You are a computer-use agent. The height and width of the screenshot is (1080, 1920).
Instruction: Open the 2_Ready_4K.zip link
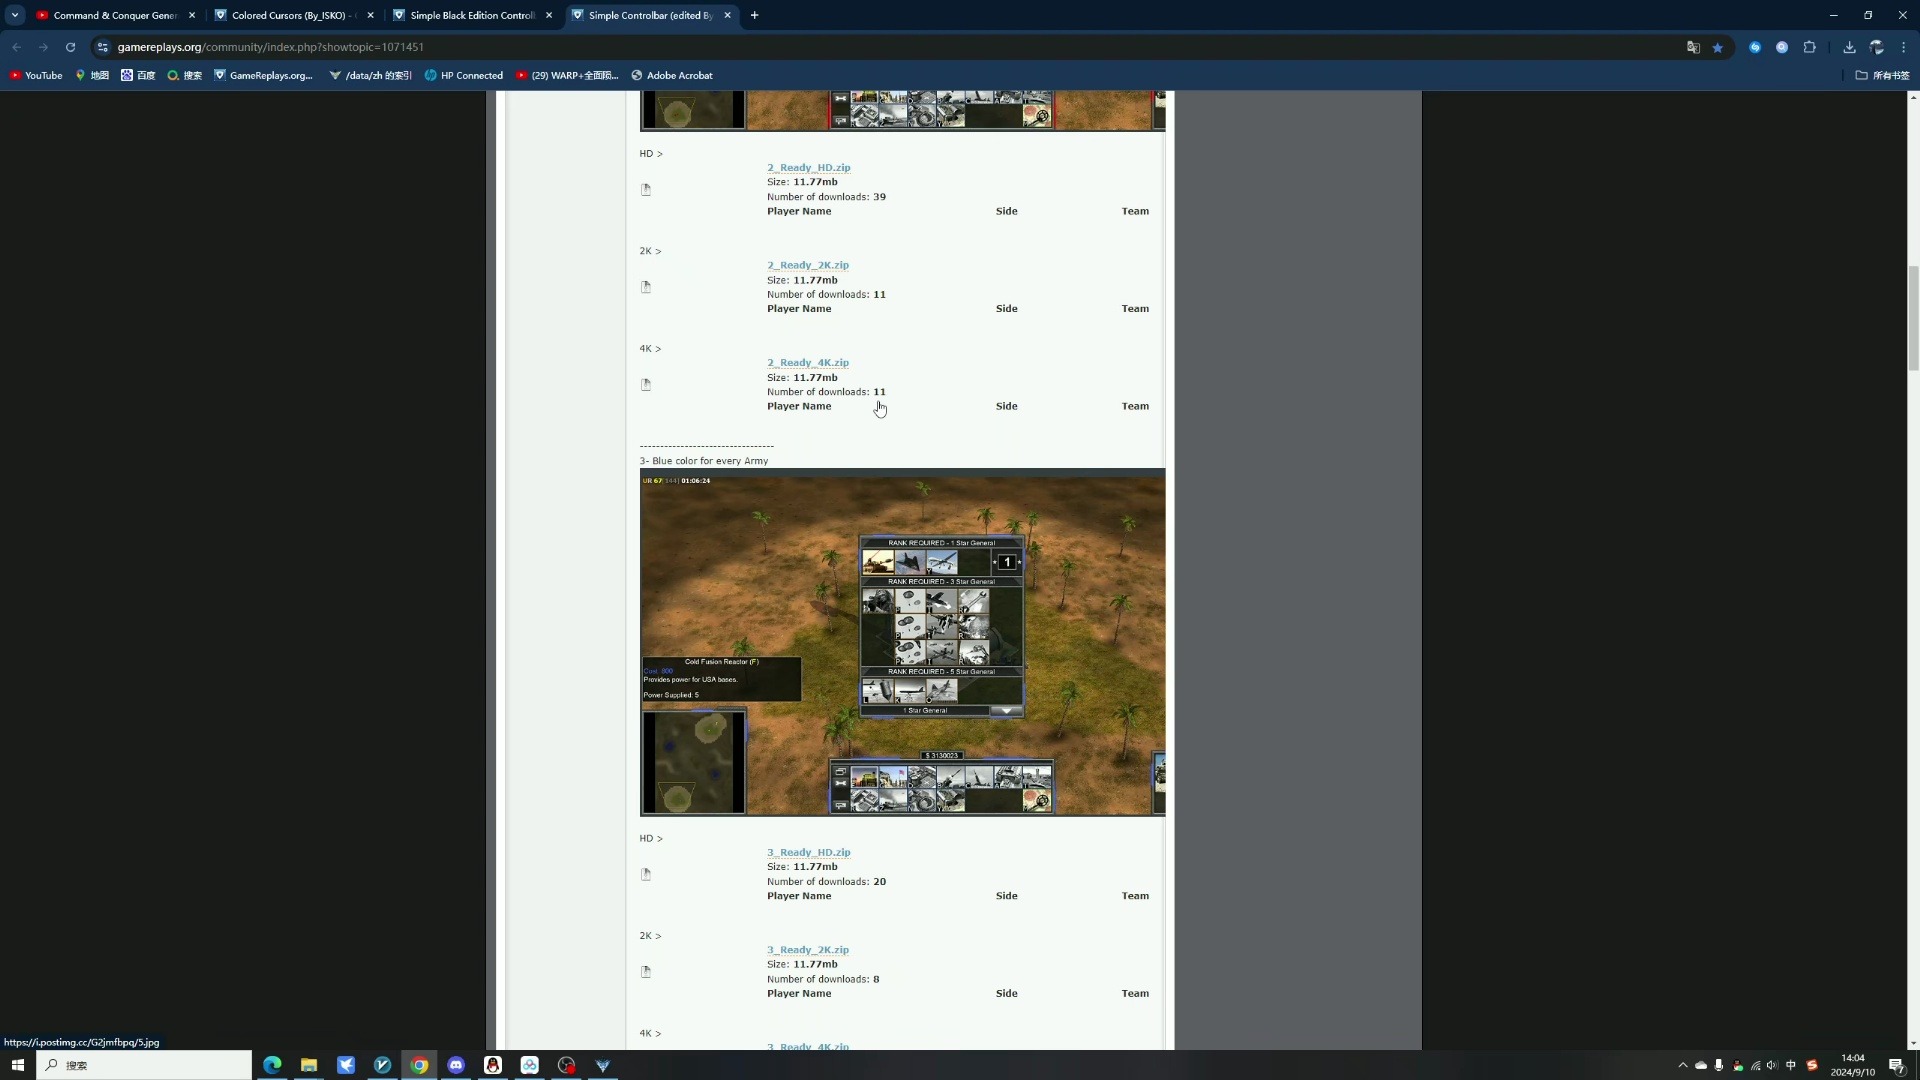click(x=807, y=363)
